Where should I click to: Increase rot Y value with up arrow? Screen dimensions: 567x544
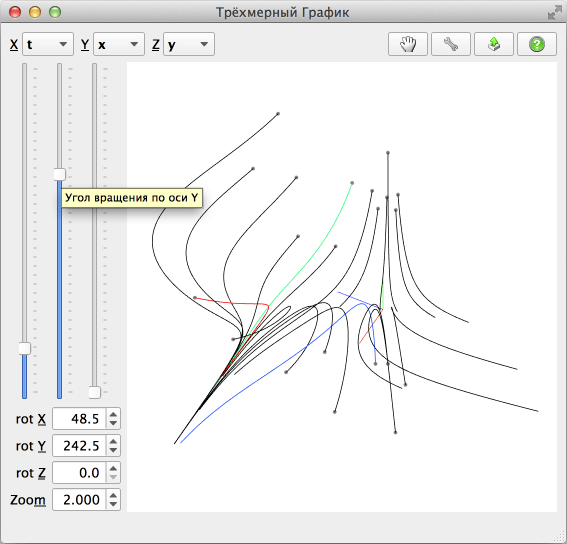[x=113, y=442]
